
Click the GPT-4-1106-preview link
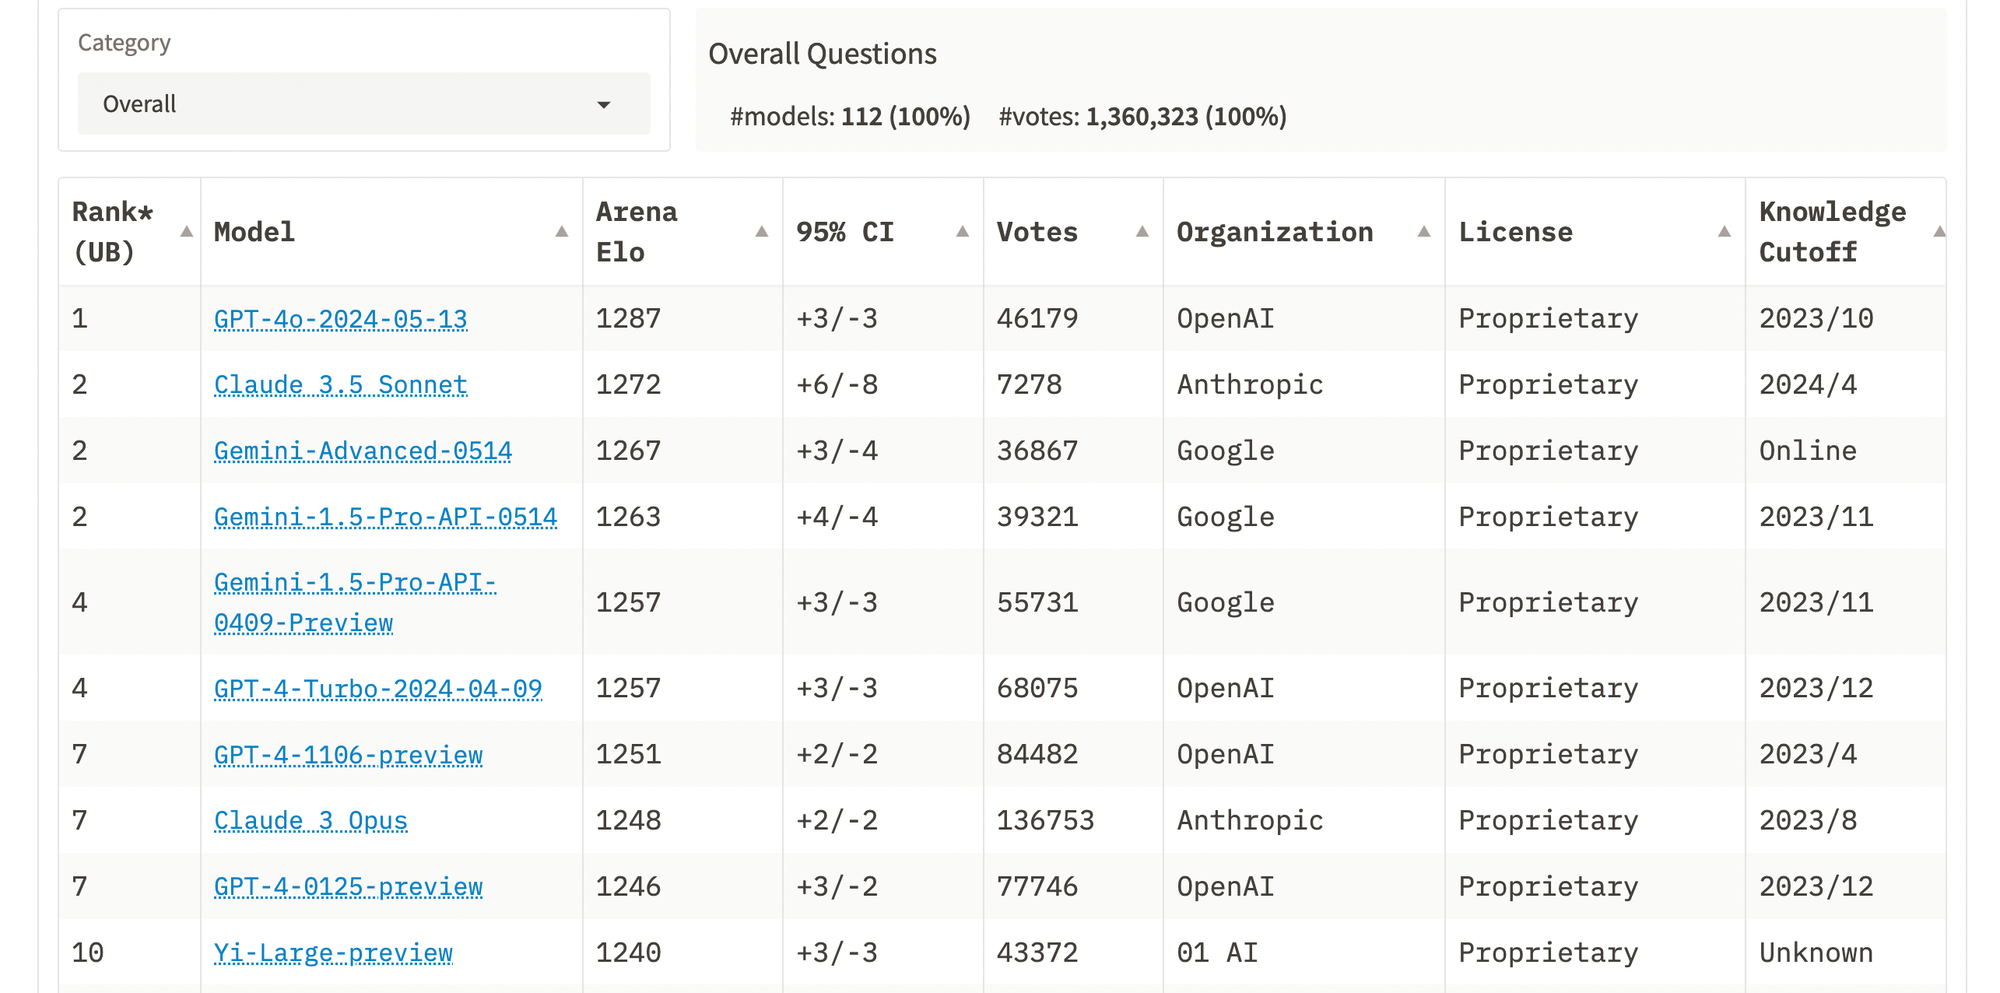[x=348, y=755]
